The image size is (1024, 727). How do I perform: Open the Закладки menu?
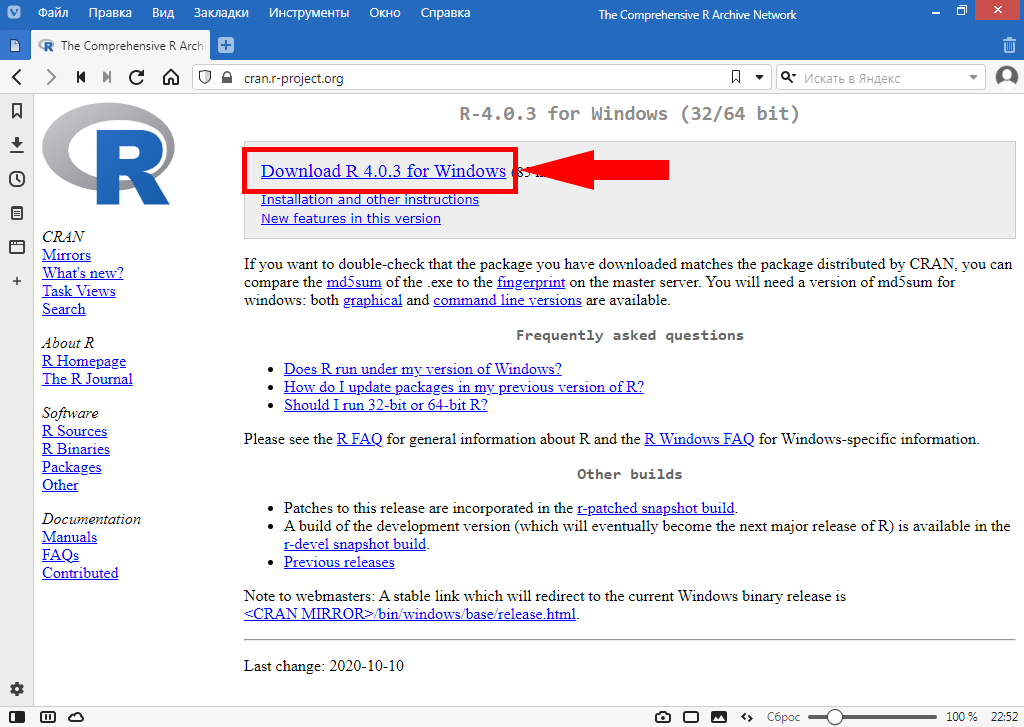point(222,14)
